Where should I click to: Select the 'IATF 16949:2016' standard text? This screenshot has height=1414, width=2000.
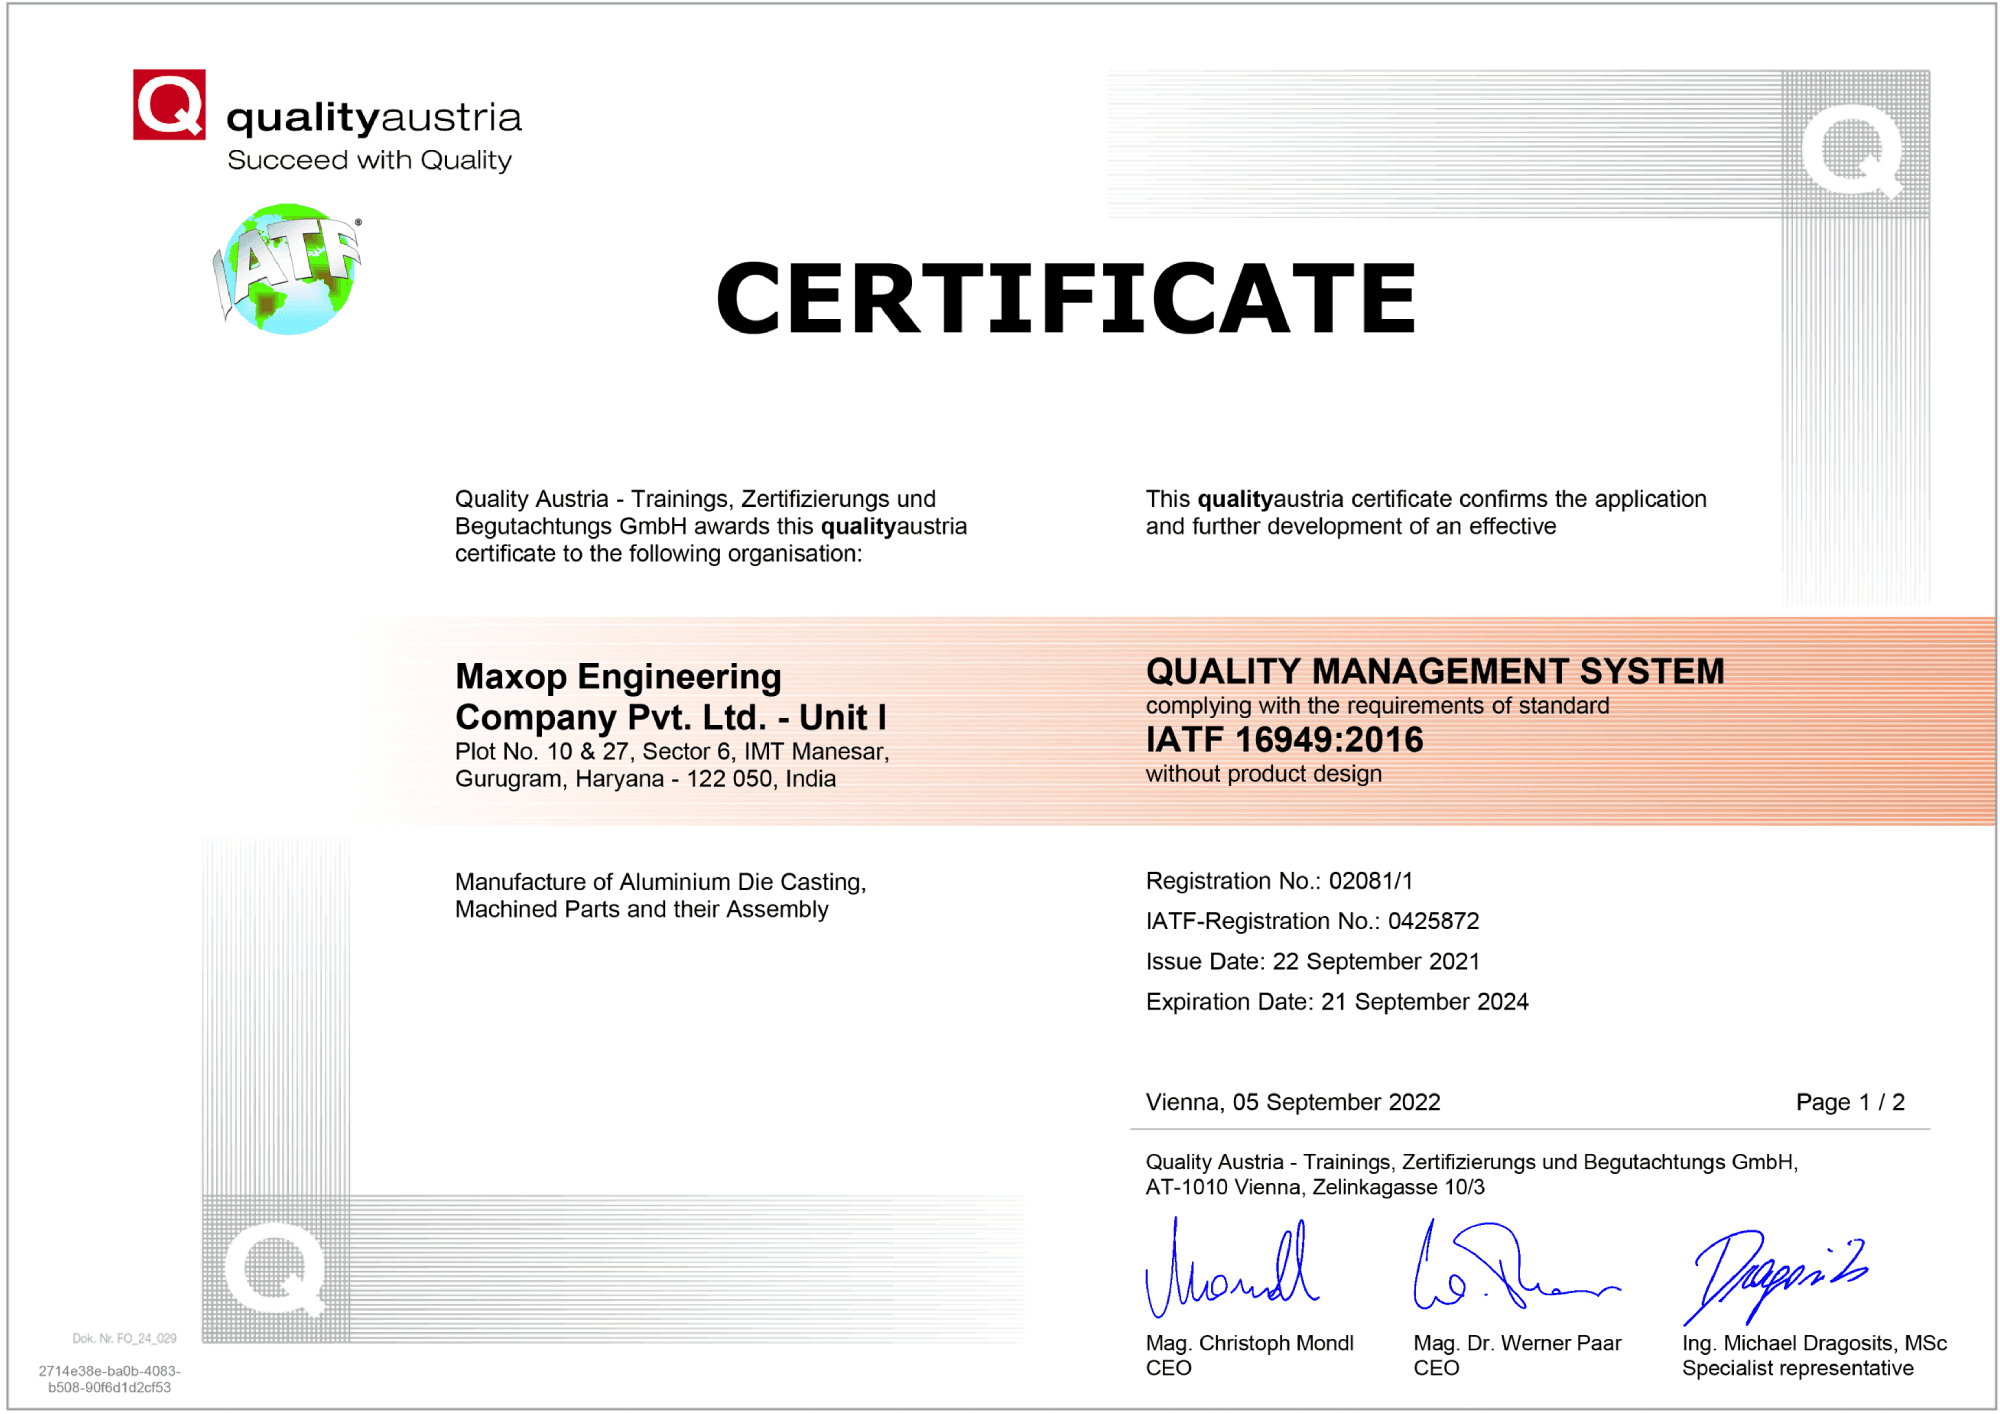1284,740
